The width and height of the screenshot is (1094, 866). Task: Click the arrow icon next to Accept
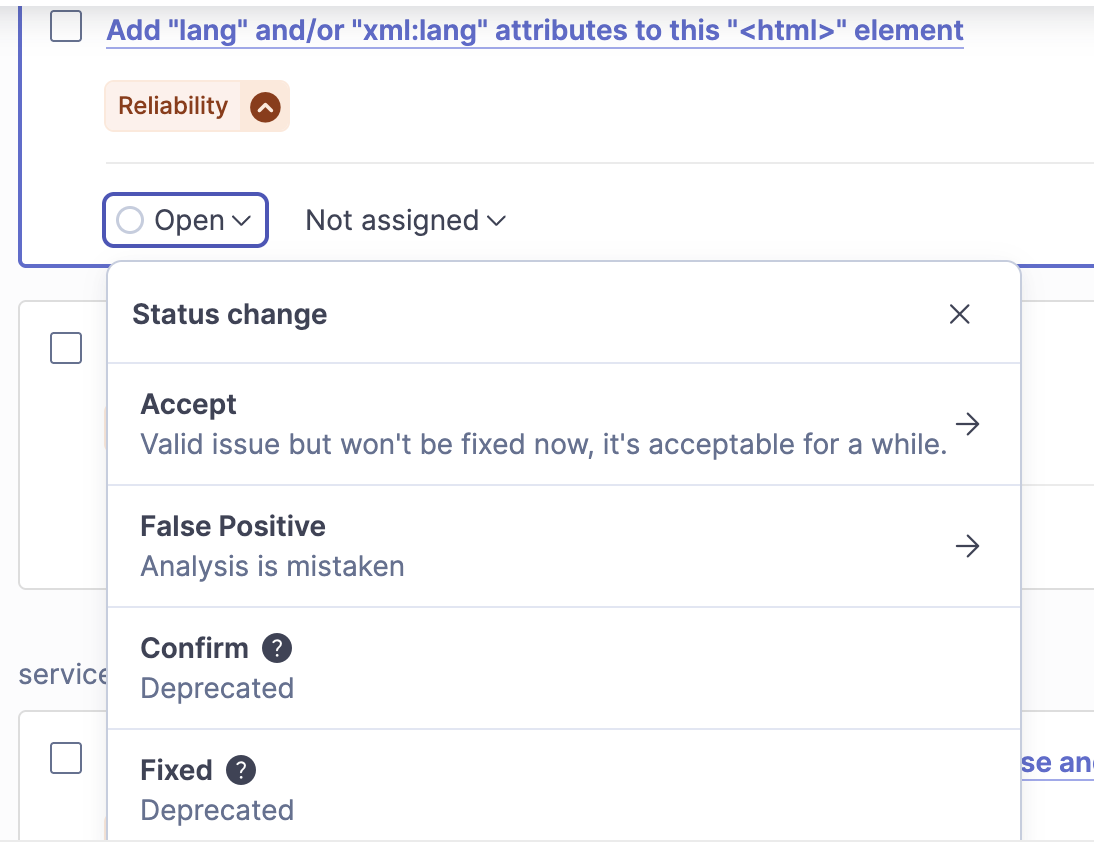coord(967,424)
